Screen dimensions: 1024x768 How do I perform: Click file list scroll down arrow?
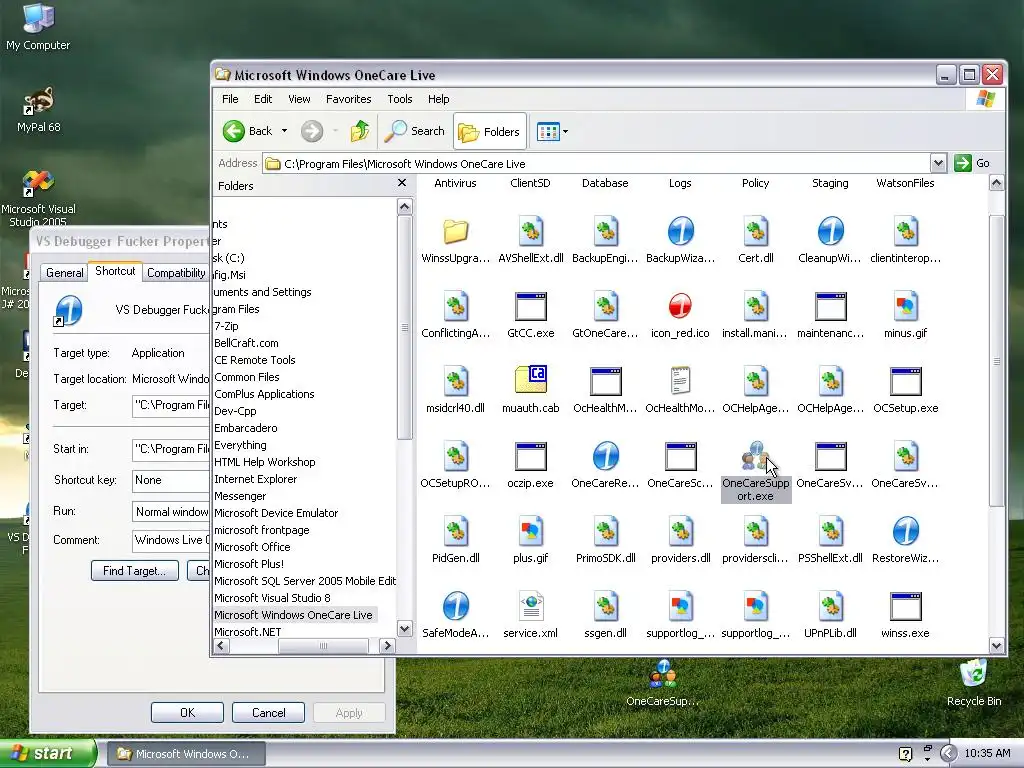coord(997,645)
